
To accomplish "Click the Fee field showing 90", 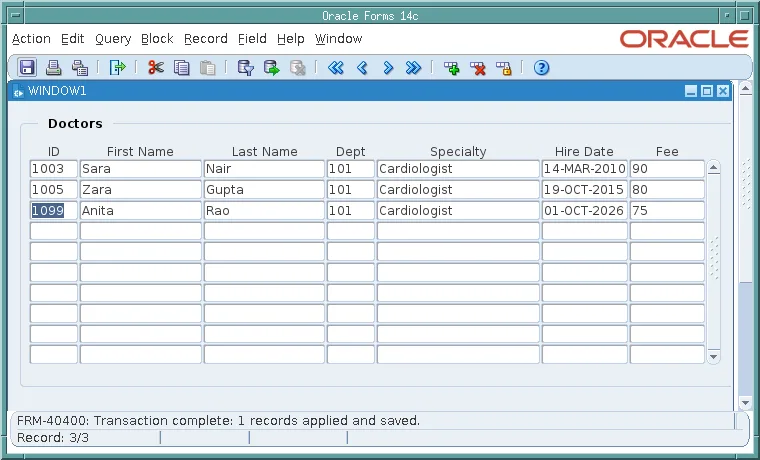I will coord(667,169).
